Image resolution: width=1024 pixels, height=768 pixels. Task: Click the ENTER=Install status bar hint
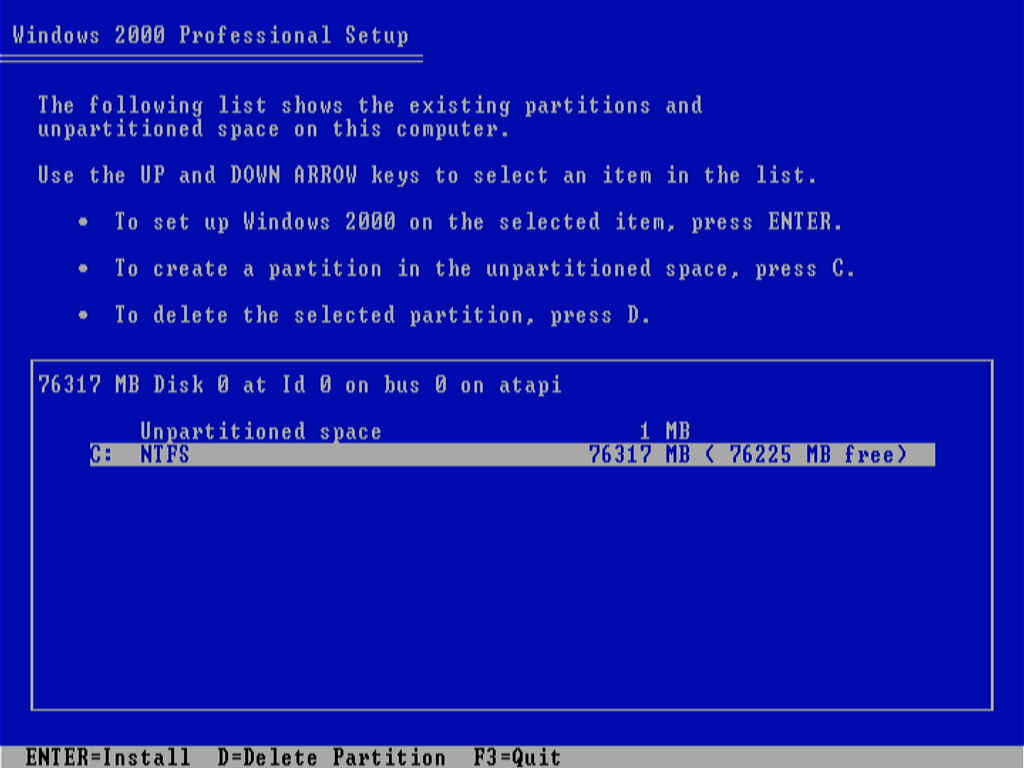pyautogui.click(x=108, y=757)
